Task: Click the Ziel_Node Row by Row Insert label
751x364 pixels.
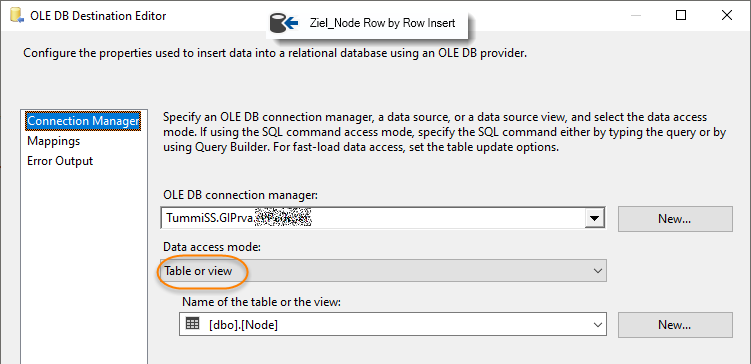Action: (x=383, y=23)
